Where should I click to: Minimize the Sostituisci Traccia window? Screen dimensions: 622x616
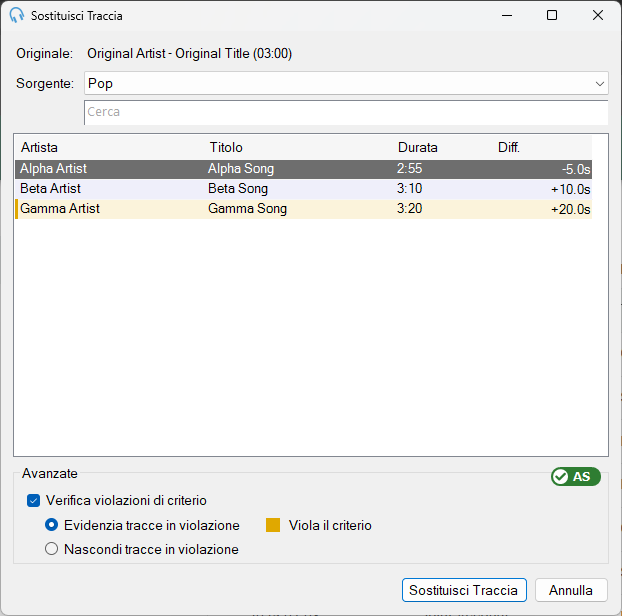click(507, 15)
